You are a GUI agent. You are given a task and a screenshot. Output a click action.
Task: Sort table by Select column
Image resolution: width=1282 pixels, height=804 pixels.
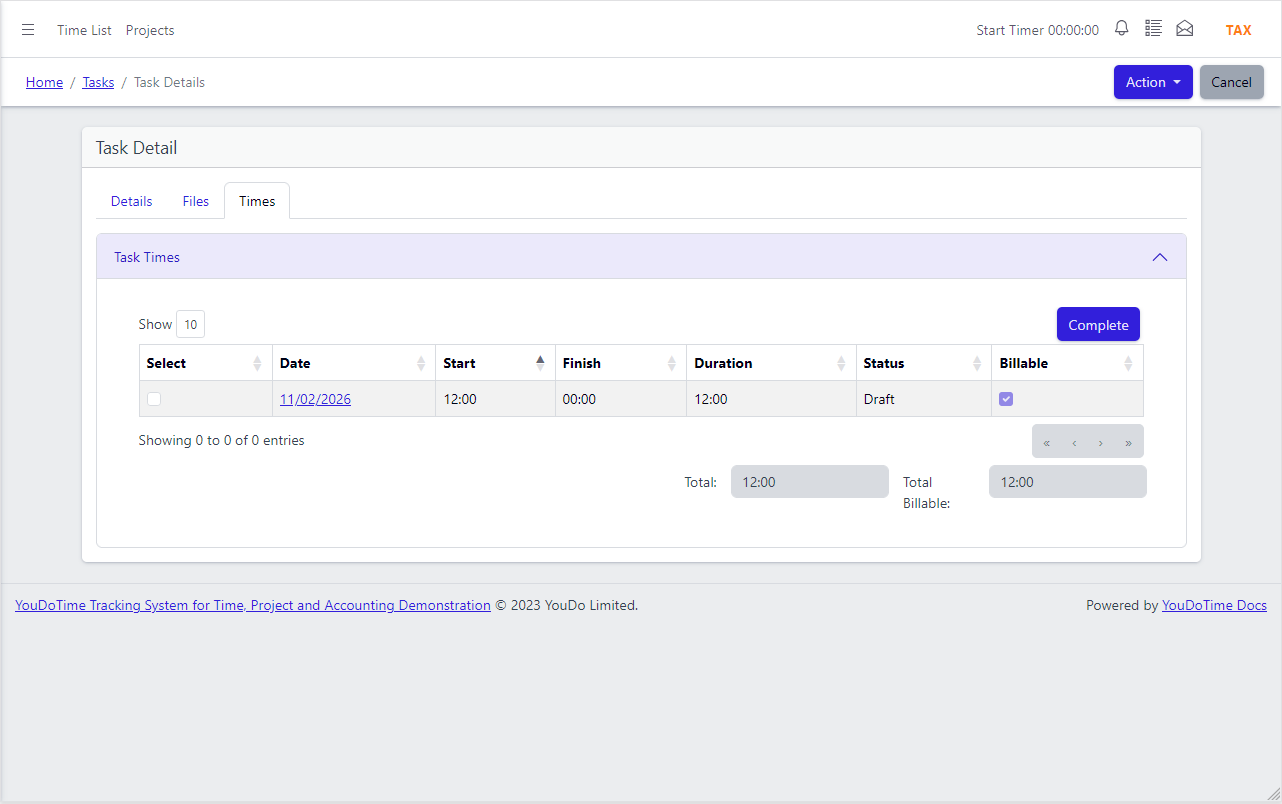click(x=206, y=363)
